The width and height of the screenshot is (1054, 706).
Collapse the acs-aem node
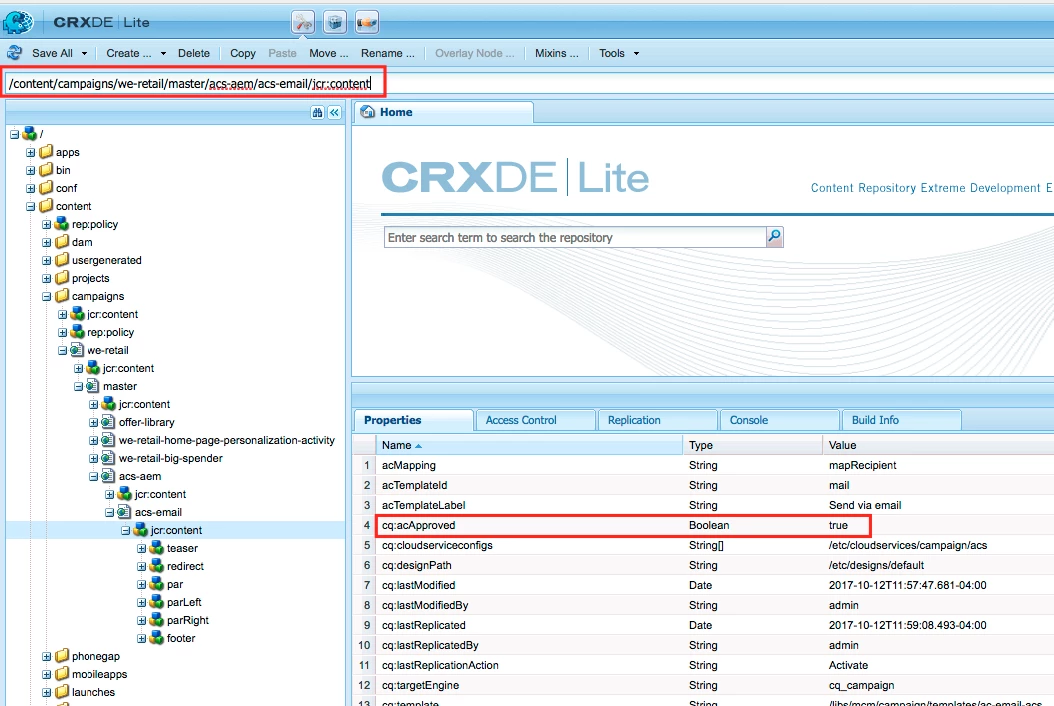(93, 476)
